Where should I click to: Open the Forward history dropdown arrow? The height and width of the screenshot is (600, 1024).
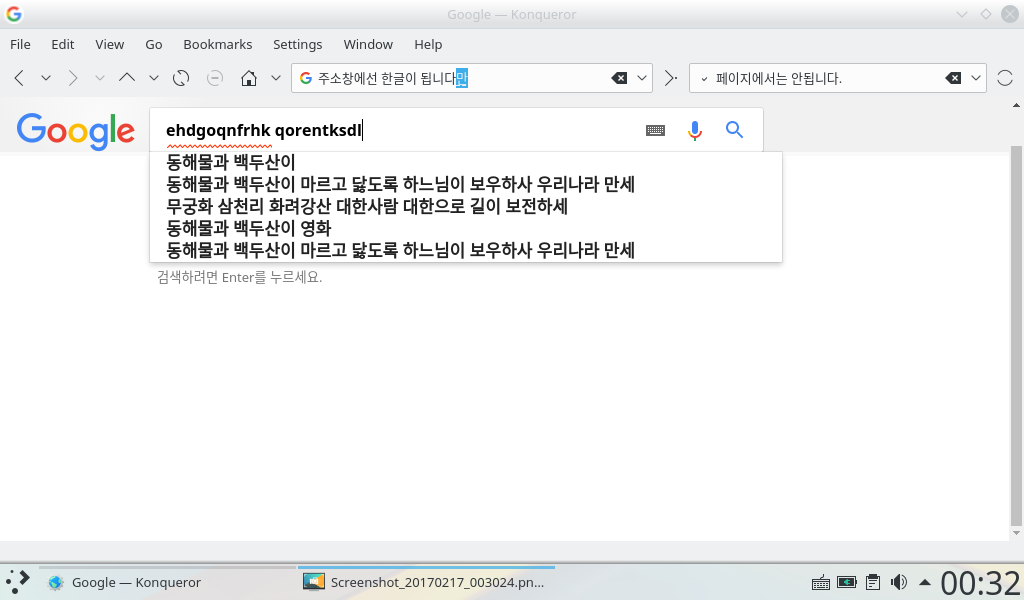pos(99,78)
